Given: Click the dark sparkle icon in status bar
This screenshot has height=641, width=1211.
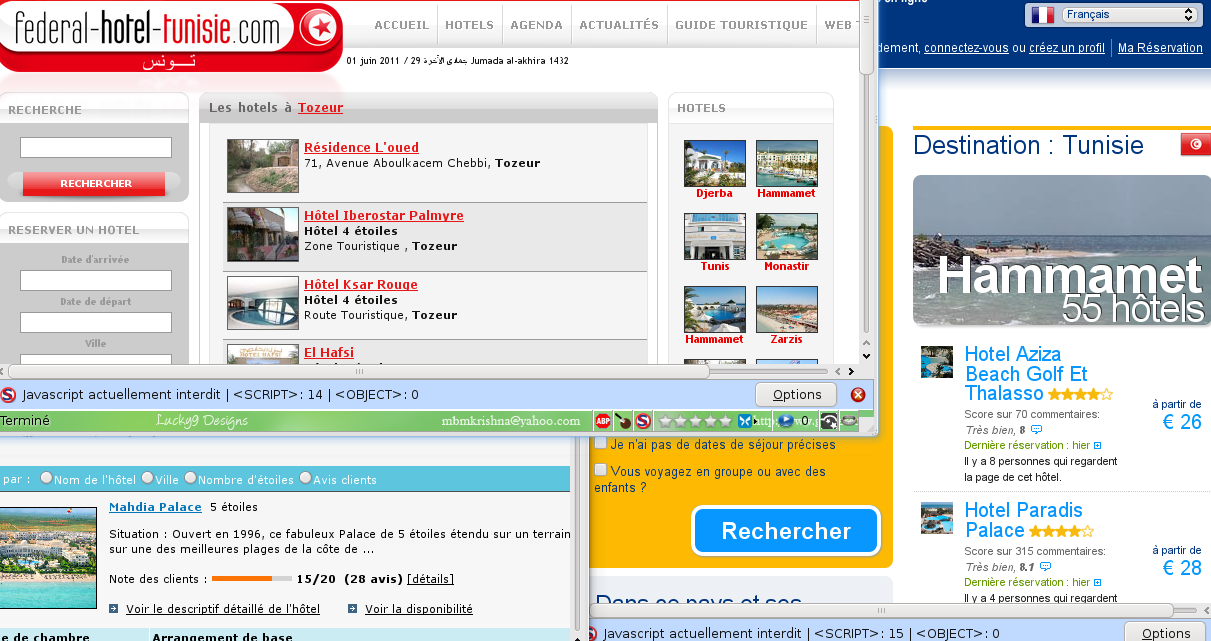Looking at the screenshot, I should [x=828, y=421].
